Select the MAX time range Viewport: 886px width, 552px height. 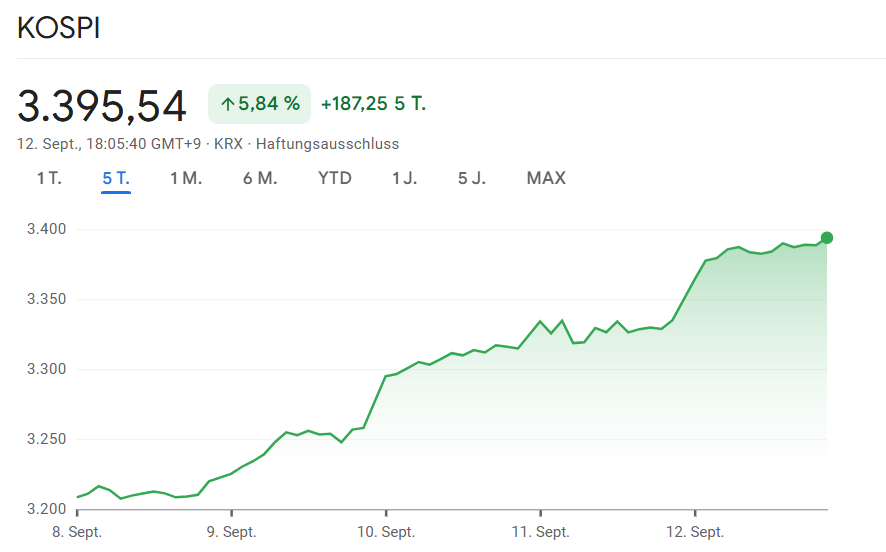pyautogui.click(x=546, y=178)
